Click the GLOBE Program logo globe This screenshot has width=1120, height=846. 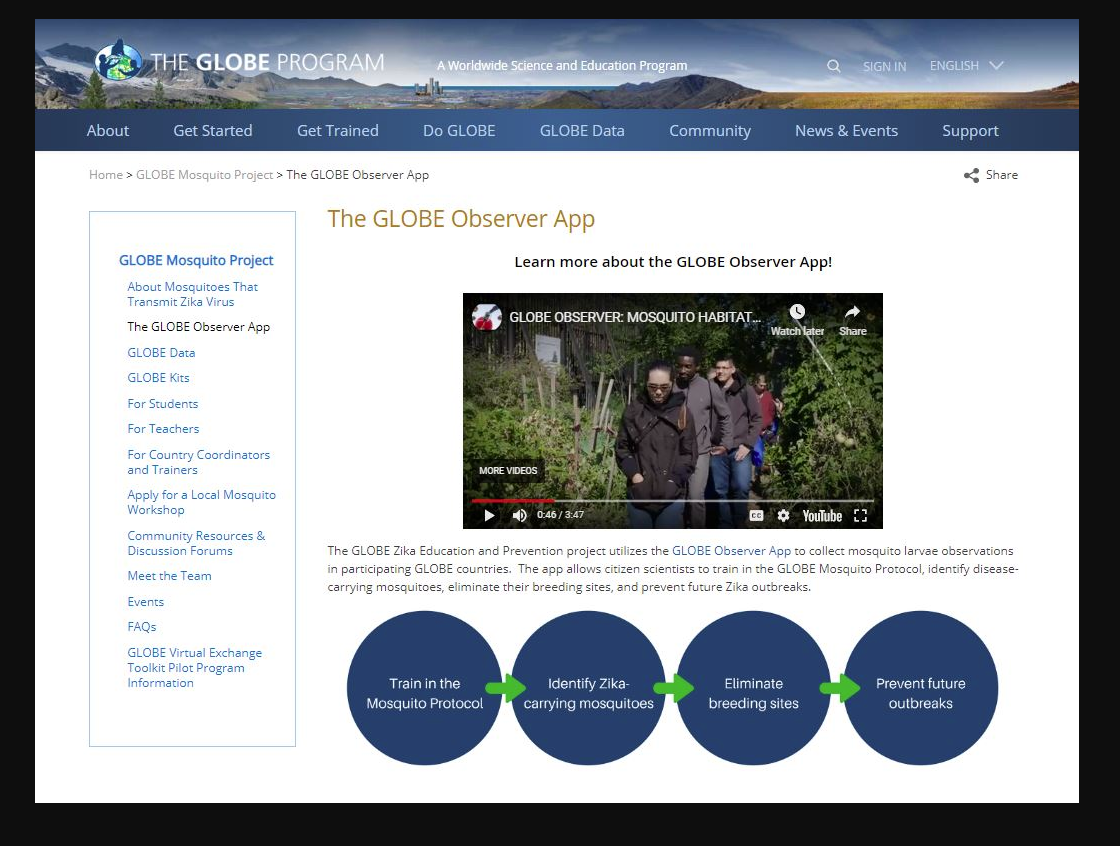(x=119, y=60)
